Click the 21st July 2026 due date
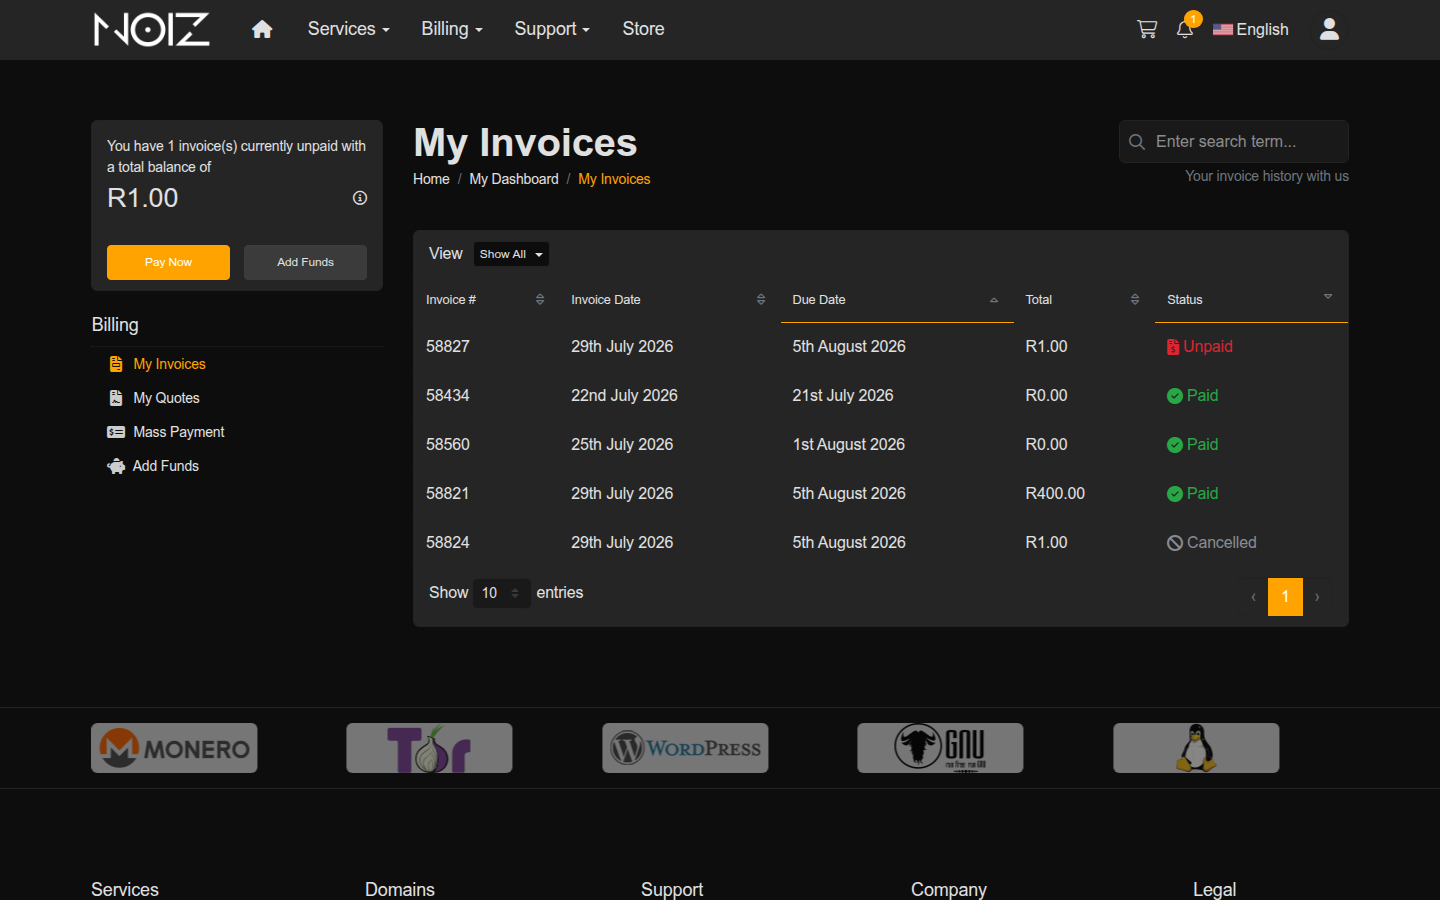 [x=843, y=396]
